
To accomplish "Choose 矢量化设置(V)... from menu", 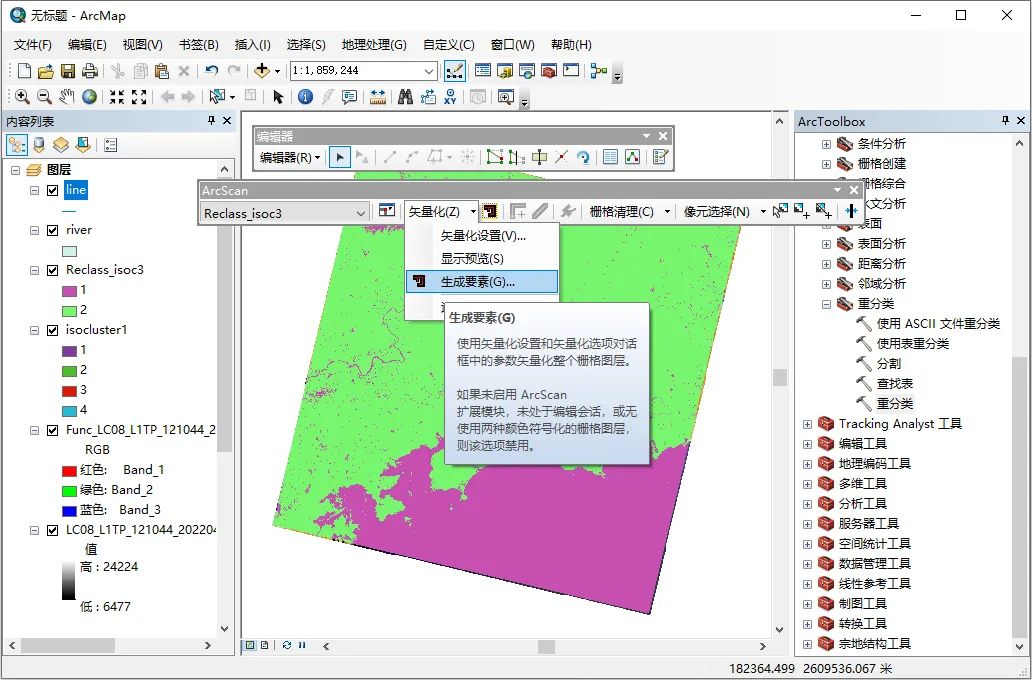I will click(x=482, y=236).
